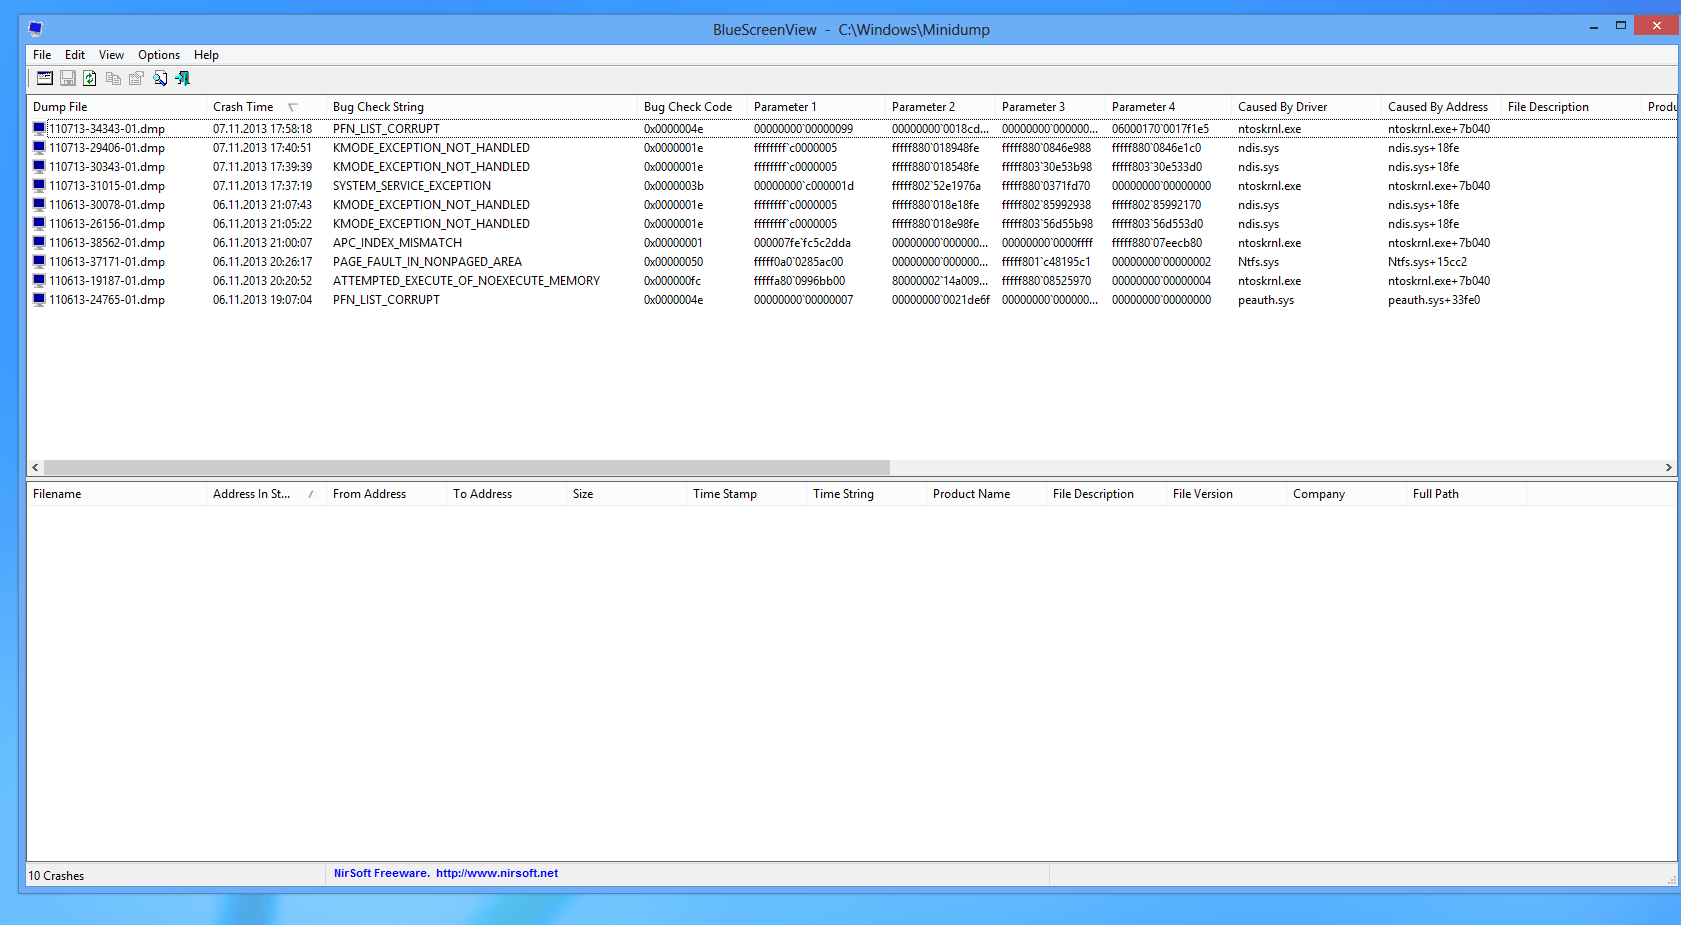This screenshot has width=1681, height=925.
Task: Click the 10 Crashes status bar text
Action: tap(56, 876)
